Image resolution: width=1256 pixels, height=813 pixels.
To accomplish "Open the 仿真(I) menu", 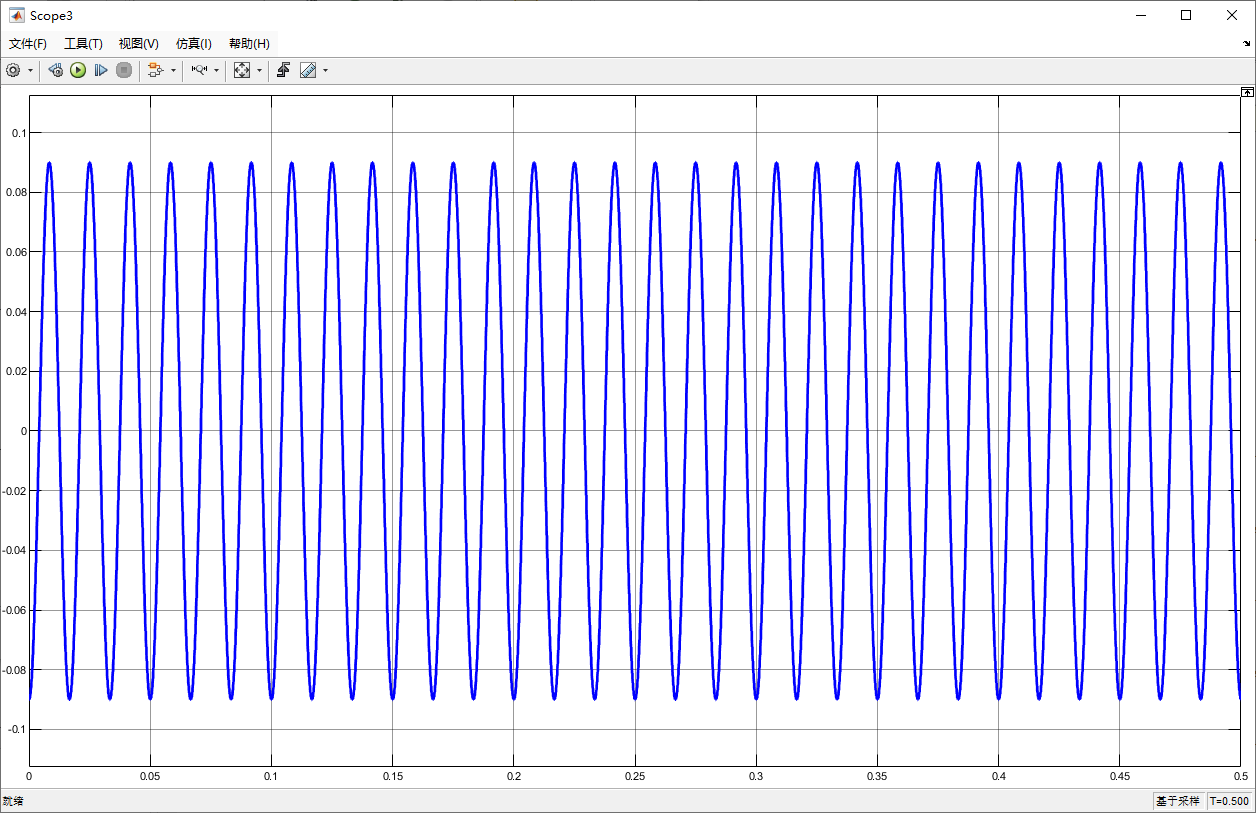I will tap(194, 44).
